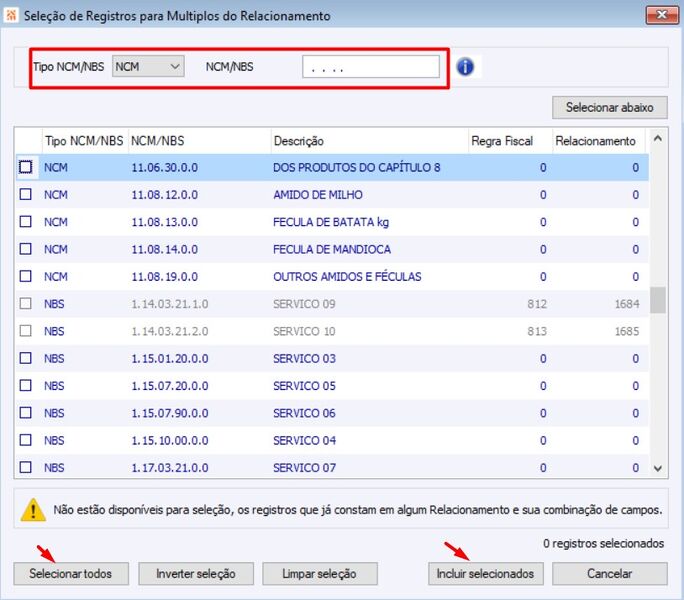Check the box for SERVICO 04

[26, 440]
